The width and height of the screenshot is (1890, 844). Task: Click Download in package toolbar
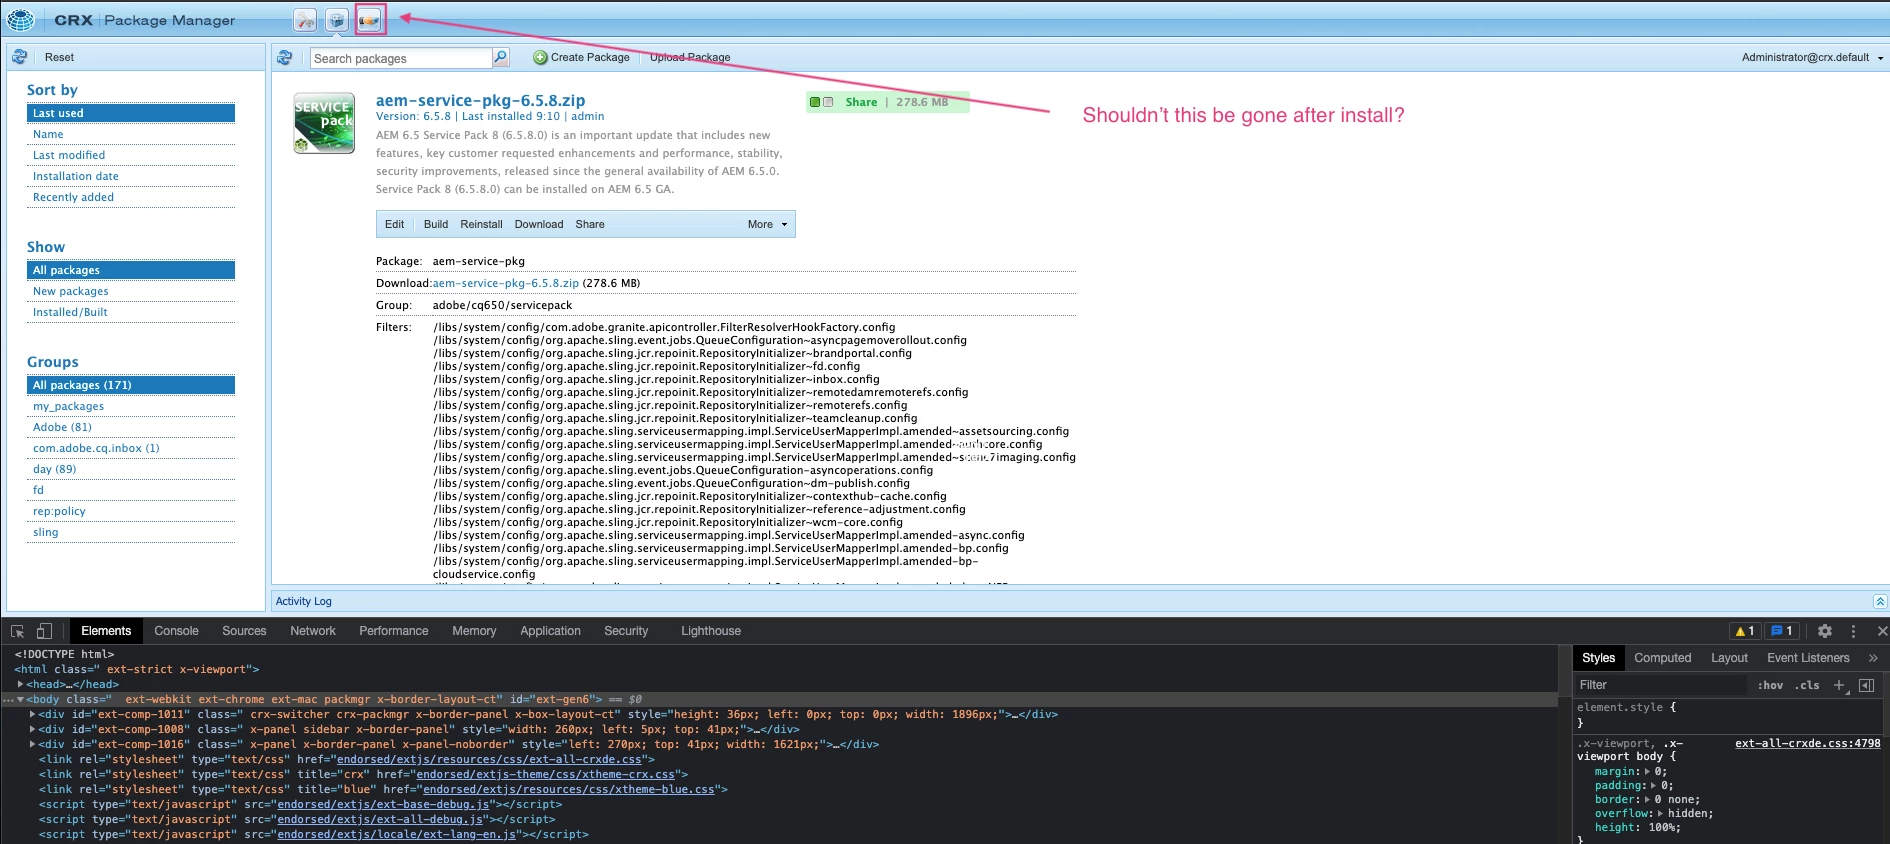tap(539, 224)
